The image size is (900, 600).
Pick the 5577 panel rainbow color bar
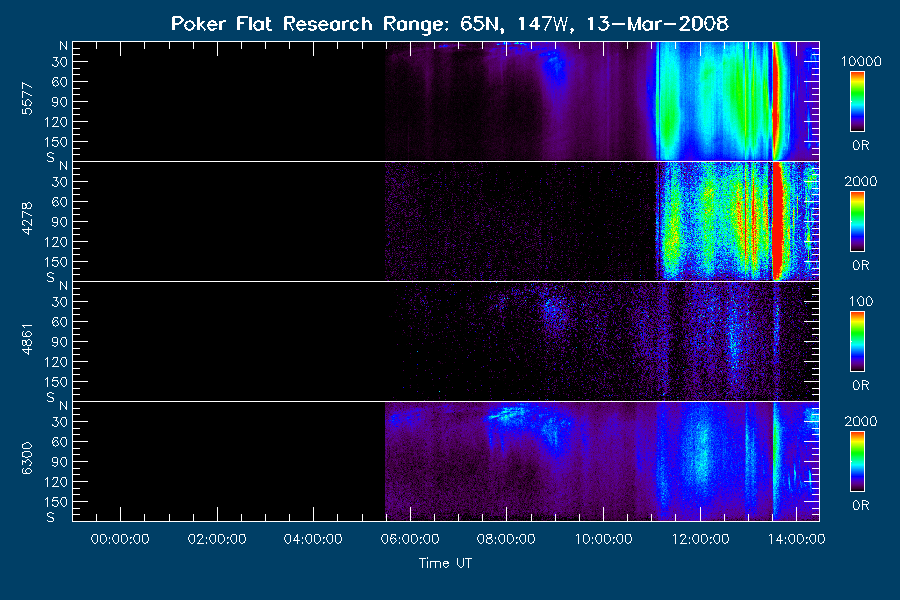pyautogui.click(x=858, y=102)
